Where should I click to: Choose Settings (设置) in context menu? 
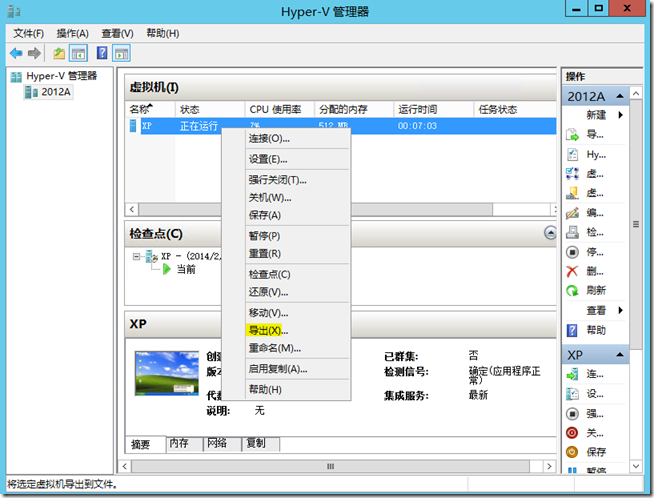(x=286, y=159)
